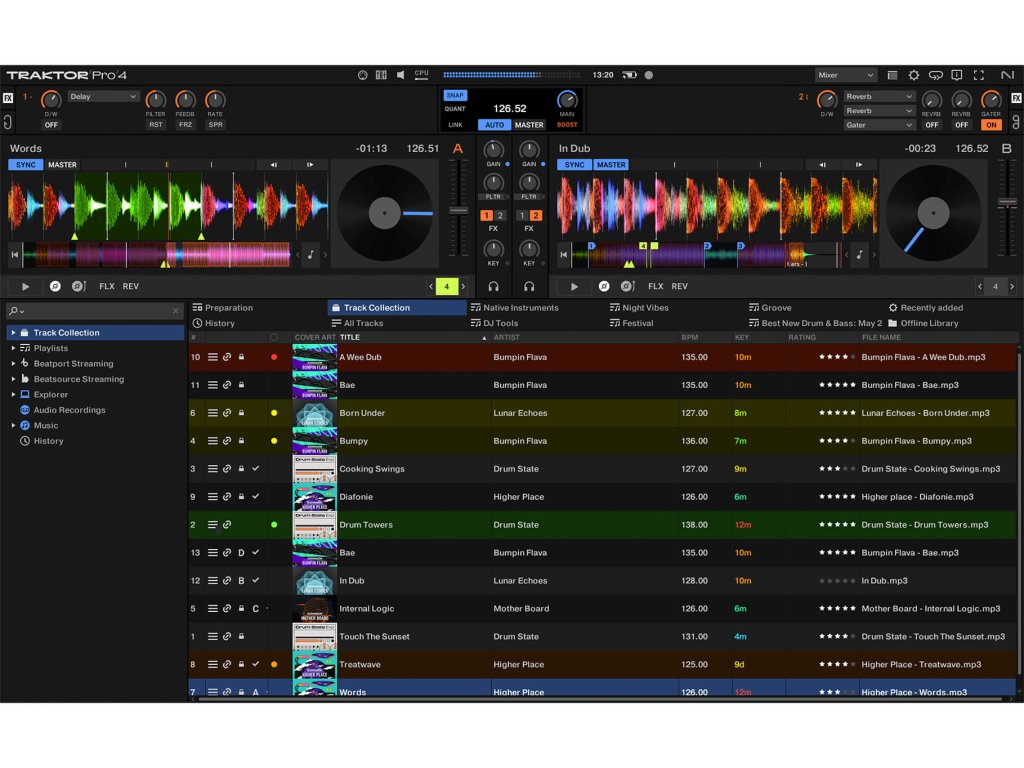
Task: Click RST filter reset button
Action: [155, 125]
